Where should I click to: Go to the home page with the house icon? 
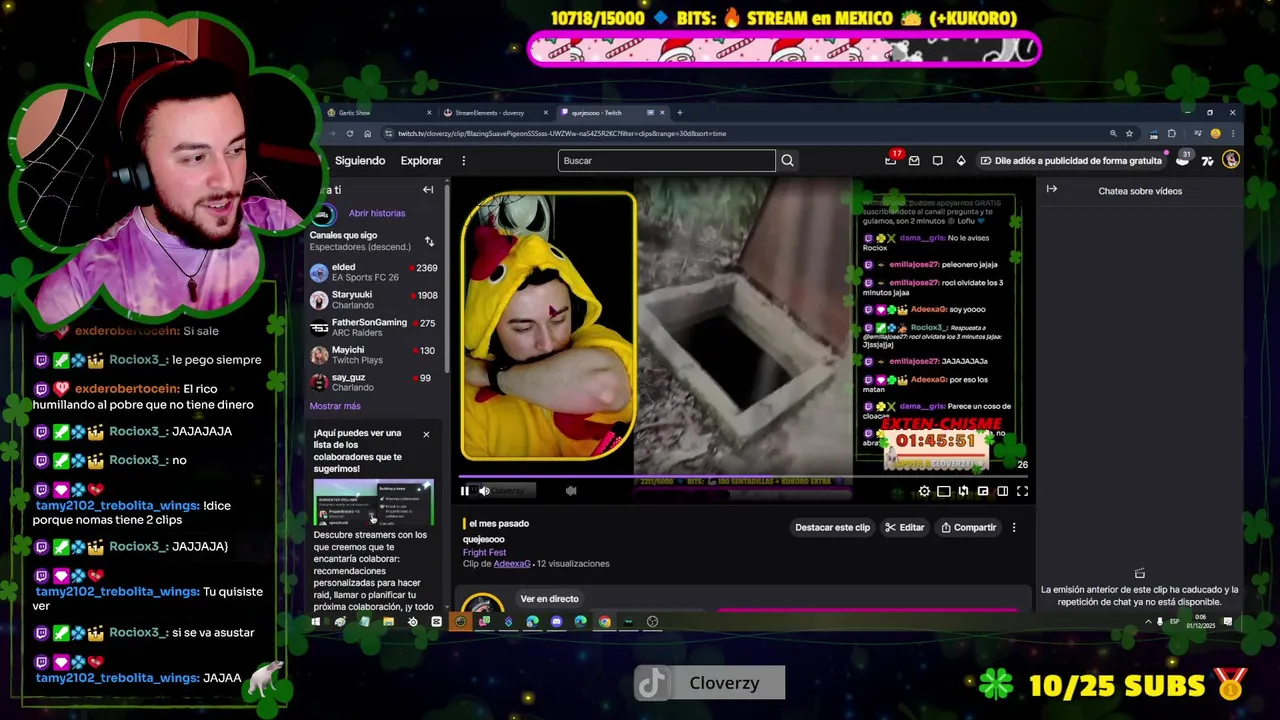click(x=367, y=133)
